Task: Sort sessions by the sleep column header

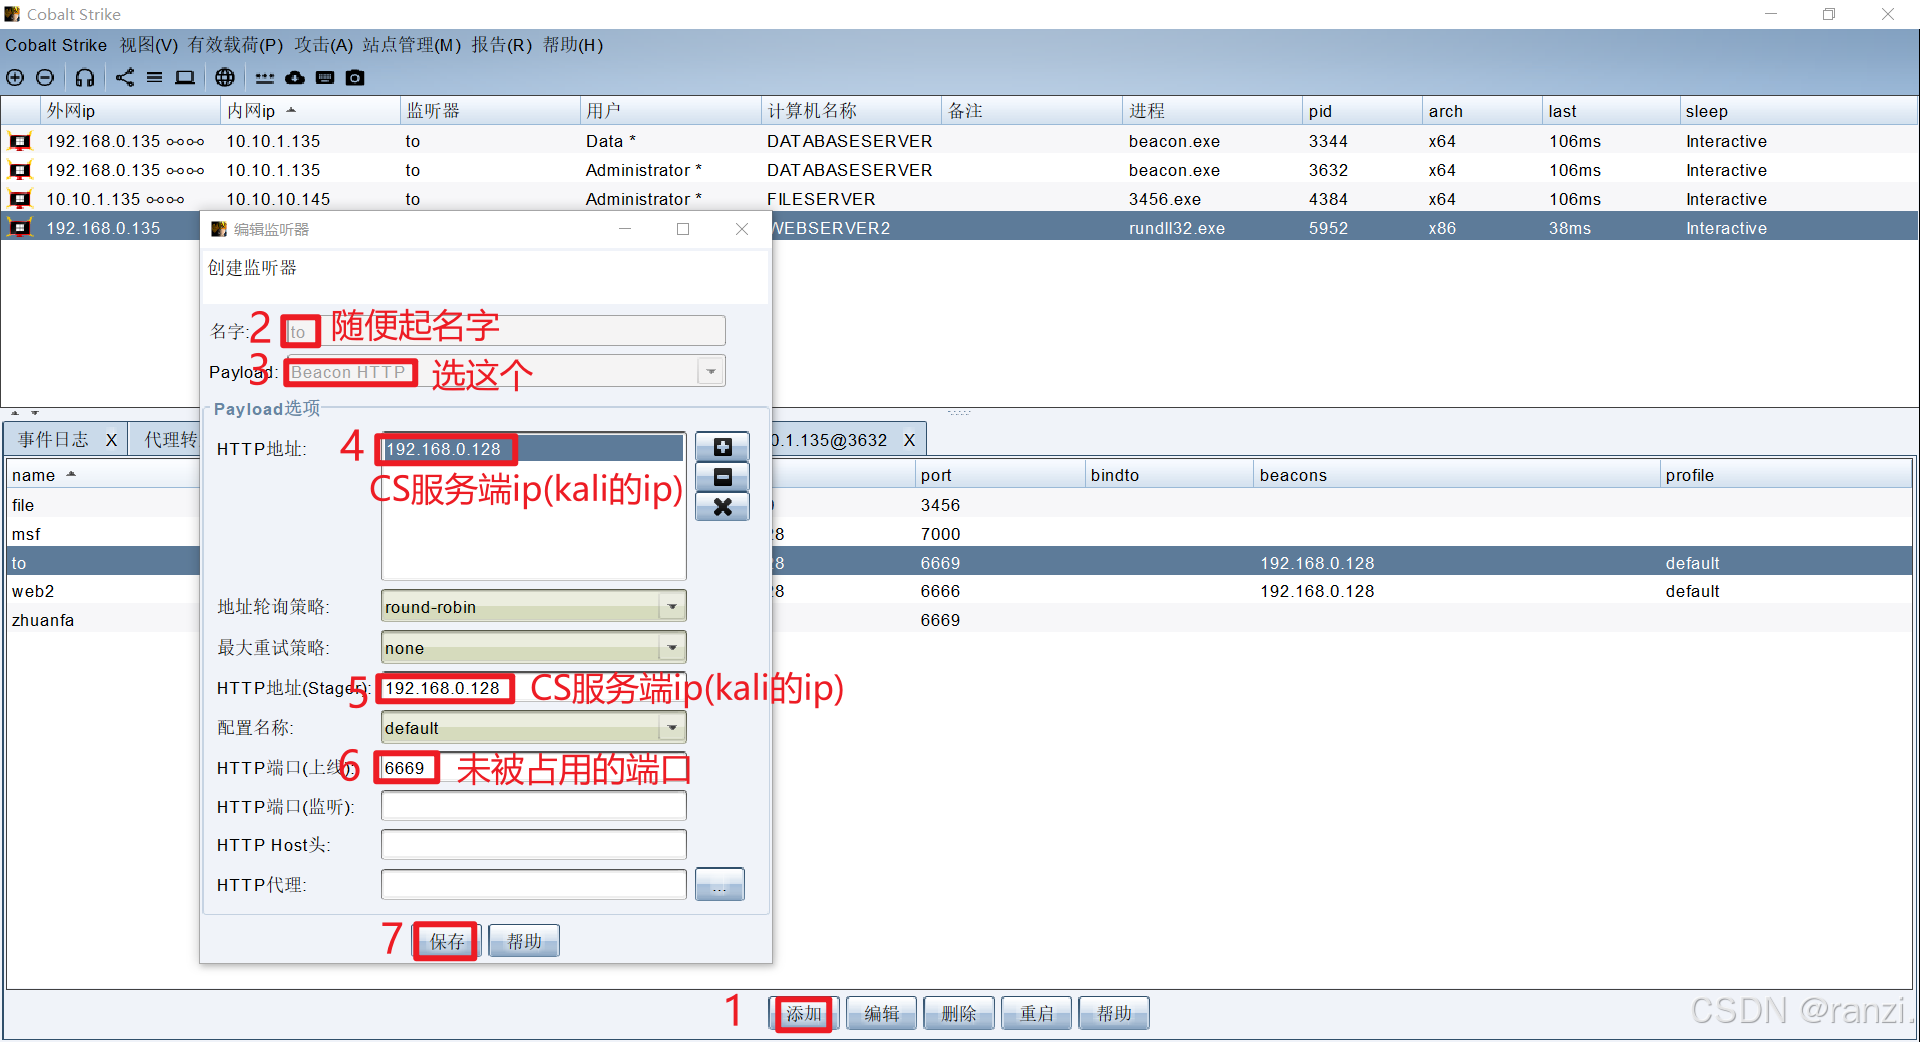Action: point(1798,111)
